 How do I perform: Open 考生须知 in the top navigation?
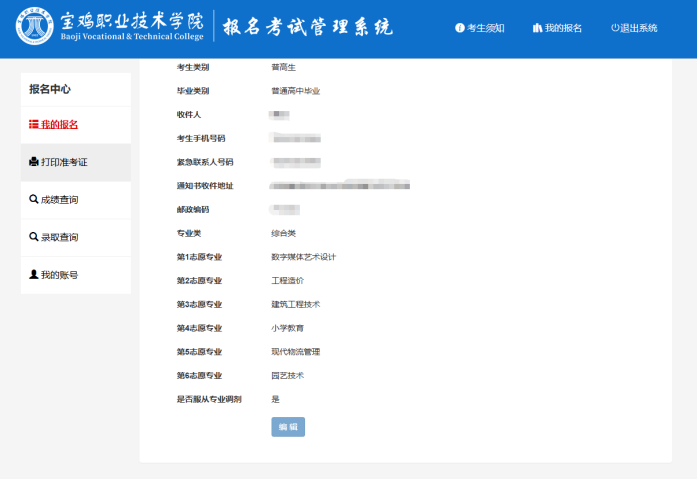point(486,28)
